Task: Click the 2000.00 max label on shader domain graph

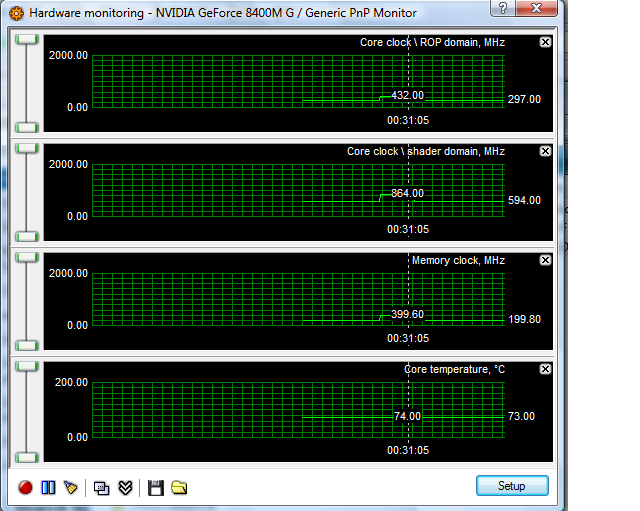Action: click(68, 164)
